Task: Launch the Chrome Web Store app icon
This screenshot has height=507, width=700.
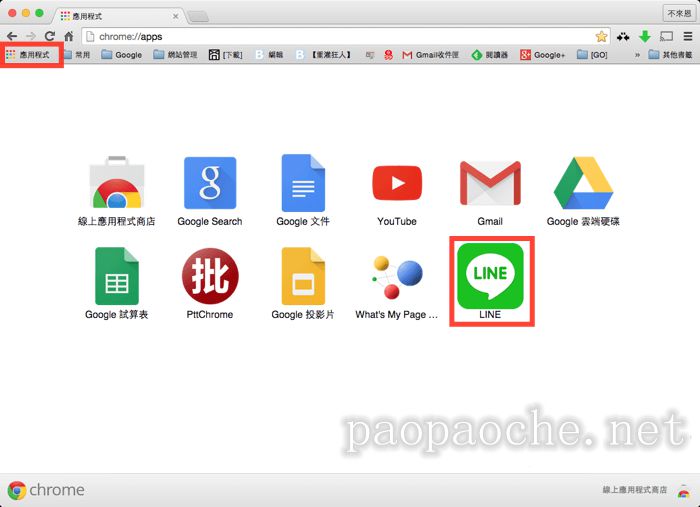Action: point(117,182)
